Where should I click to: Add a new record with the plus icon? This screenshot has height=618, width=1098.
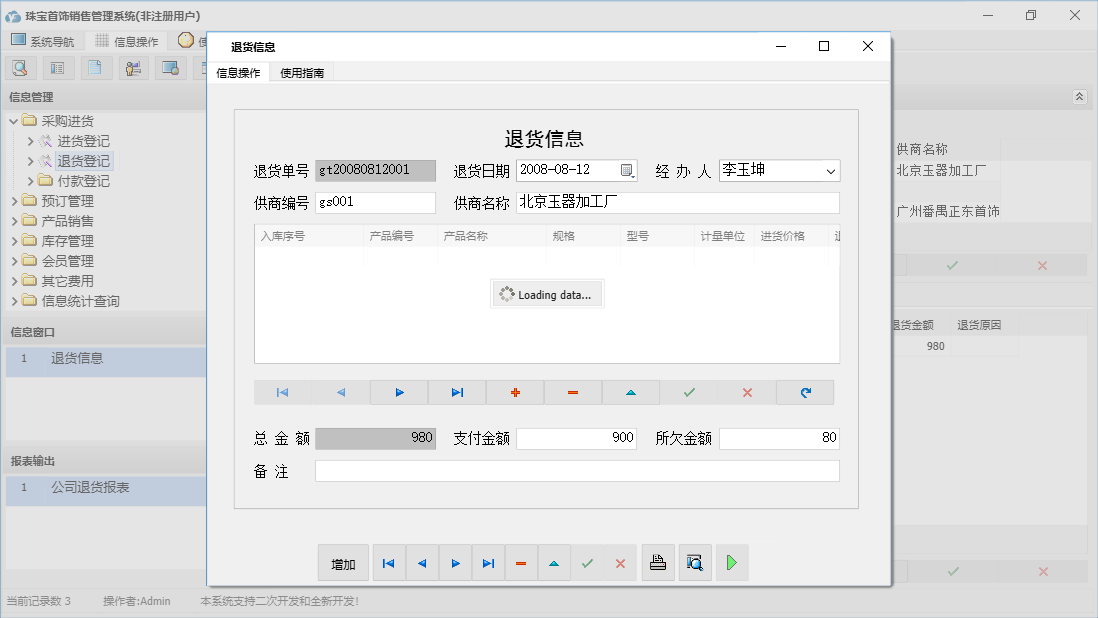[514, 392]
